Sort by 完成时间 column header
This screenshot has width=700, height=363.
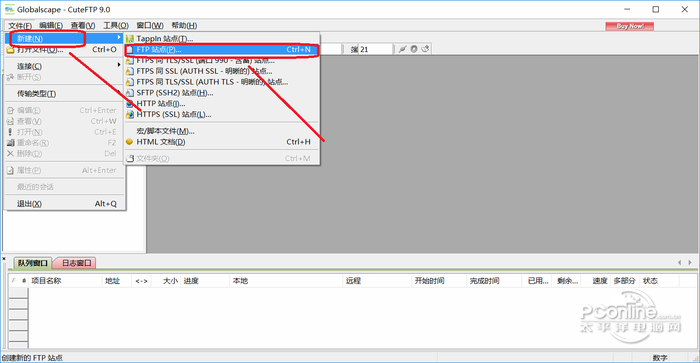pyautogui.click(x=494, y=281)
